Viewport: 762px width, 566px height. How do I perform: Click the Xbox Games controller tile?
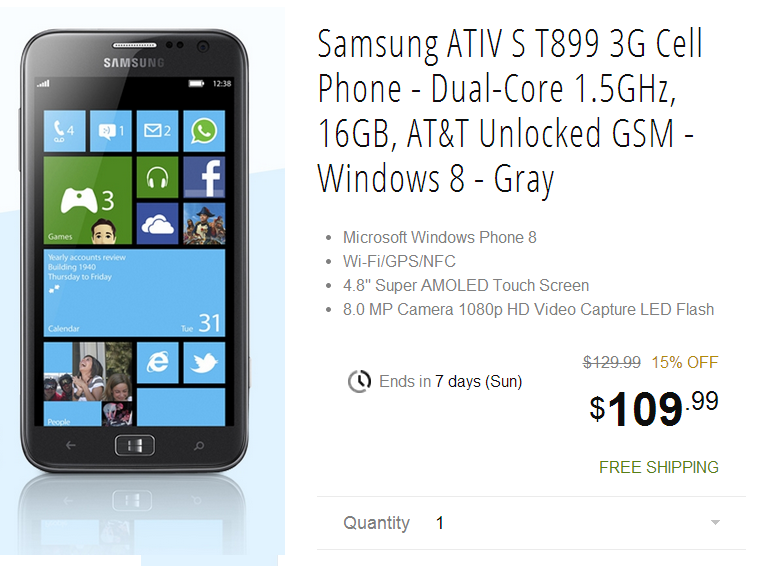coord(87,200)
